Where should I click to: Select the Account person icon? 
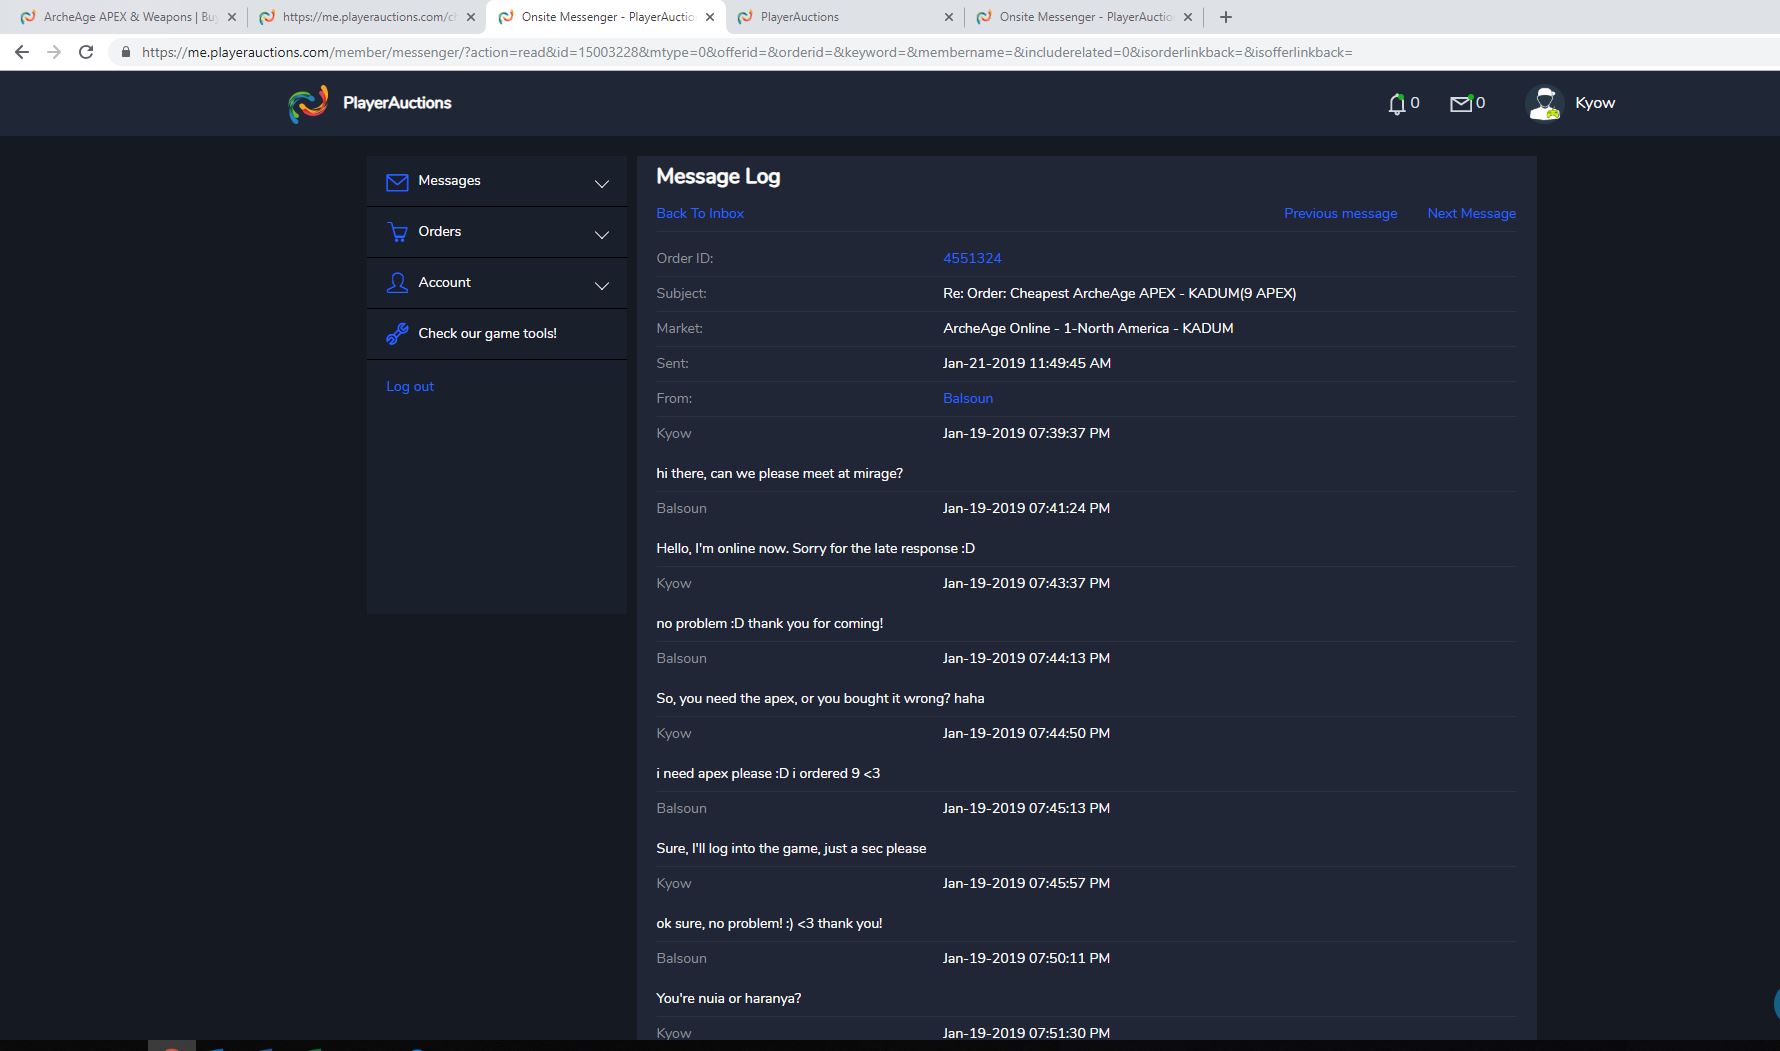click(397, 282)
